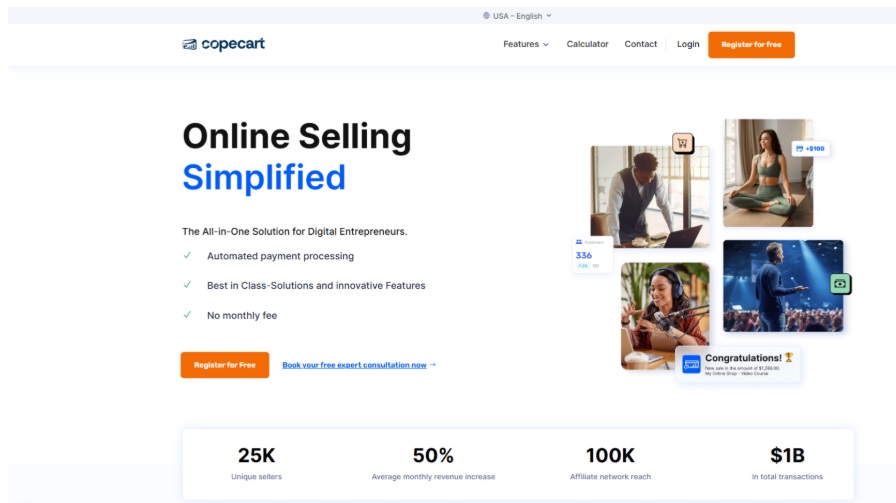896x503 pixels.
Task: Click the Register for Free hero button
Action: (x=225, y=365)
